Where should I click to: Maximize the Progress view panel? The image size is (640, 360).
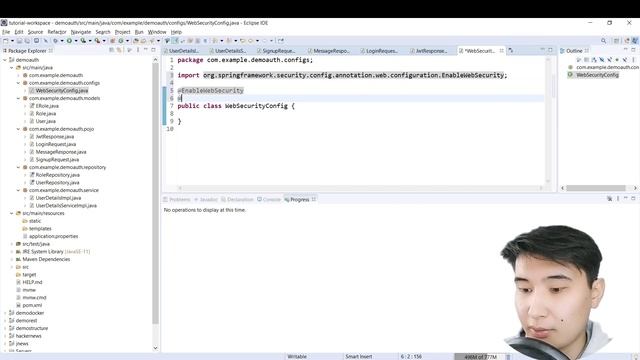pyautogui.click(x=633, y=198)
